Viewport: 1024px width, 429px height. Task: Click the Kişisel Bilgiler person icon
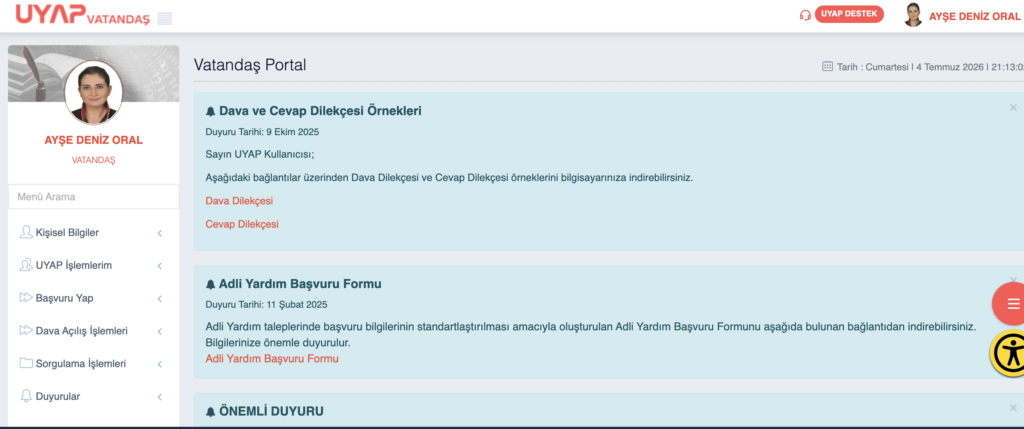coord(26,232)
